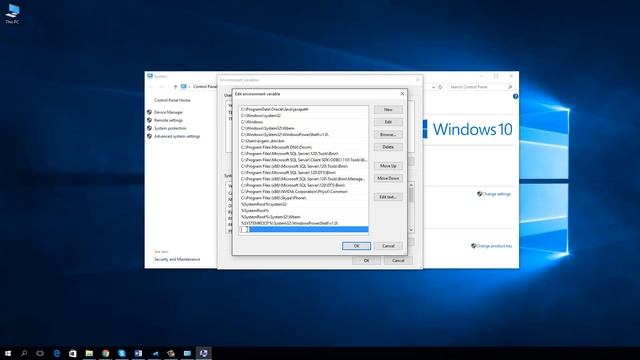The image size is (640, 360).
Task: Select the C:\Windows\system32 path entry
Action: pos(304,116)
